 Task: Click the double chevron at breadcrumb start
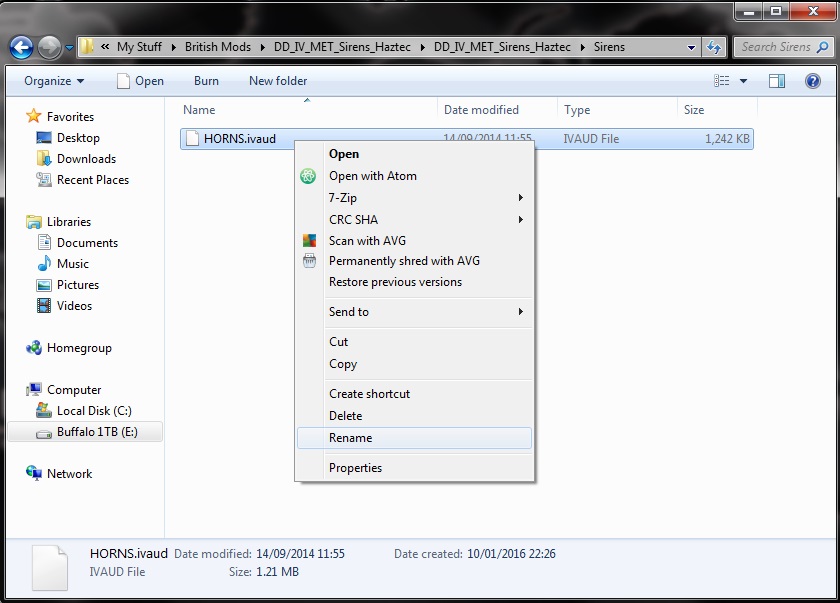(x=105, y=47)
